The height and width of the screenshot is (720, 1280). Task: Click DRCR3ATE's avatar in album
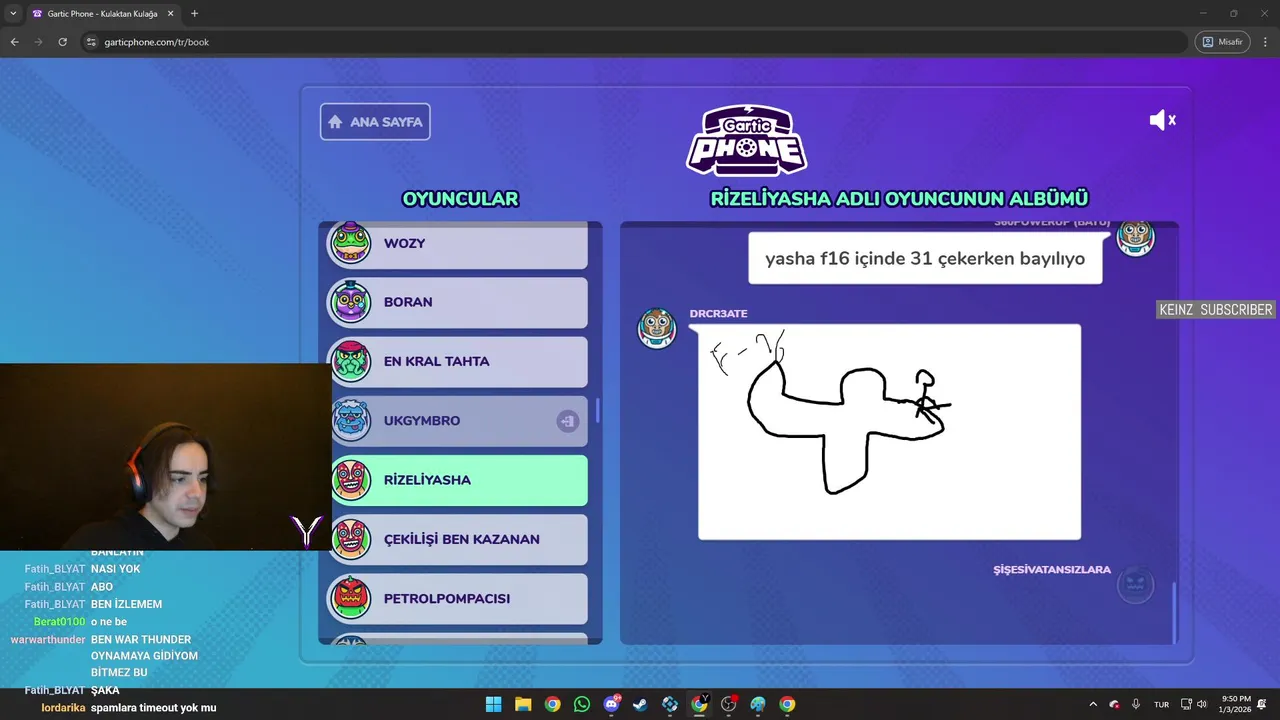[x=657, y=328]
